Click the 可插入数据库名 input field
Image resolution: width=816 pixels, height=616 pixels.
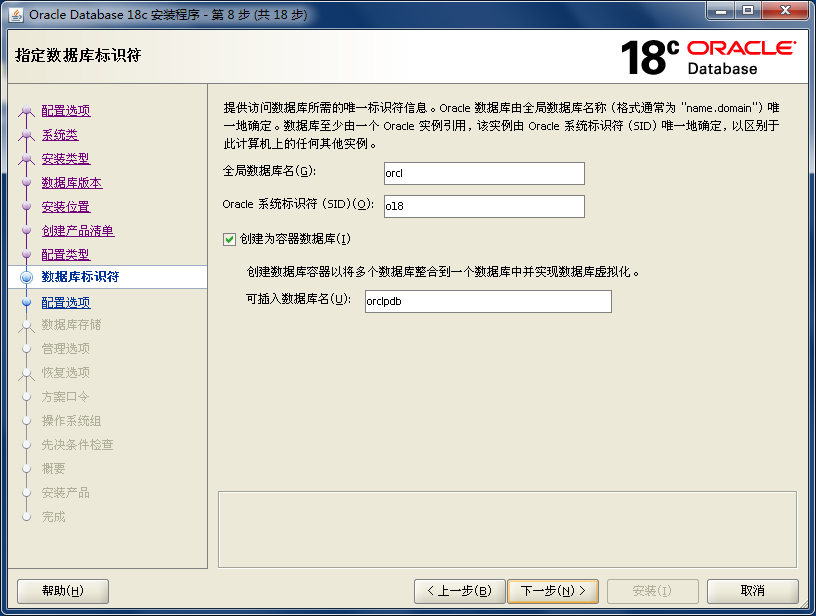point(488,301)
